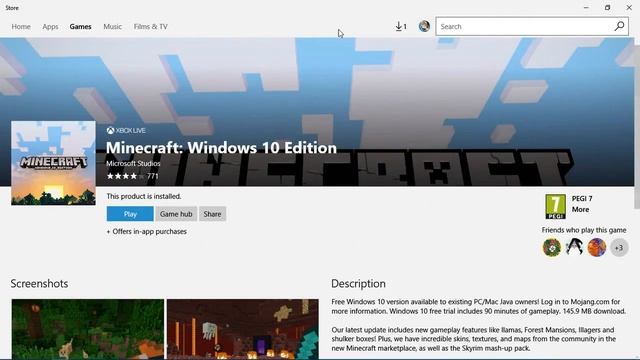Select the Games tab

(x=80, y=27)
